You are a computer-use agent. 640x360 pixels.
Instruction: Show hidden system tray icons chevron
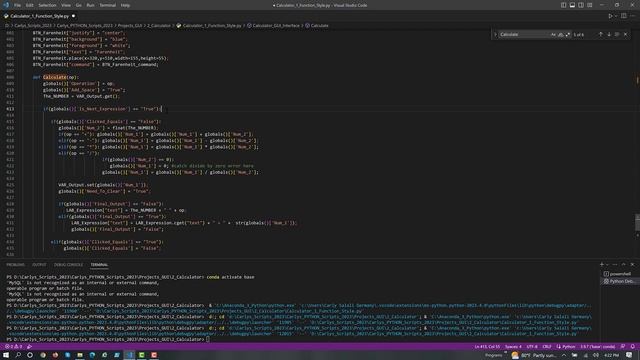[x=564, y=355]
